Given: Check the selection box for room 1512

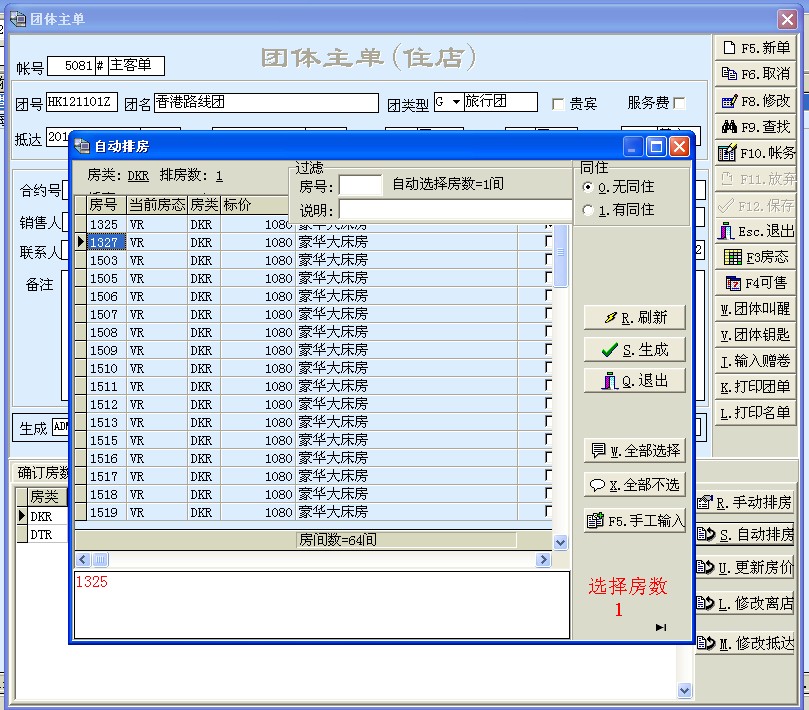Looking at the screenshot, I should pyautogui.click(x=548, y=404).
